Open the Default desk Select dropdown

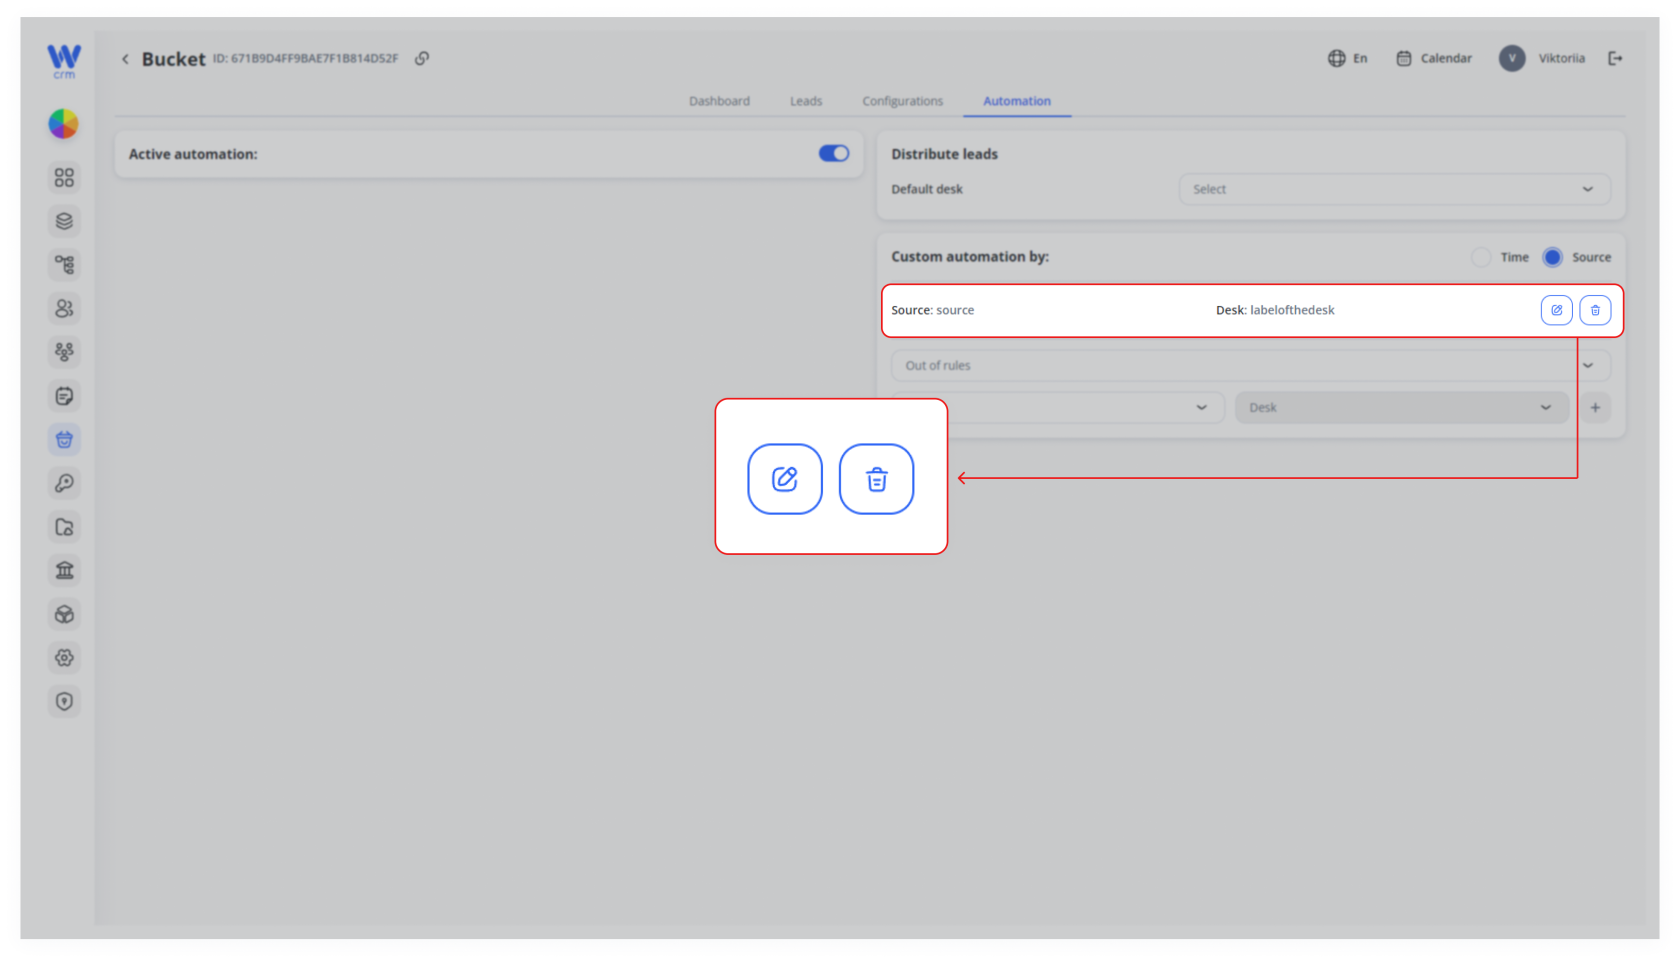[1394, 189]
